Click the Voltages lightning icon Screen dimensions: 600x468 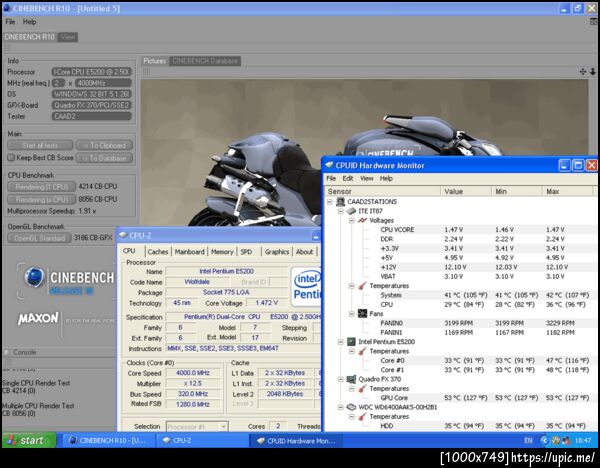362,220
